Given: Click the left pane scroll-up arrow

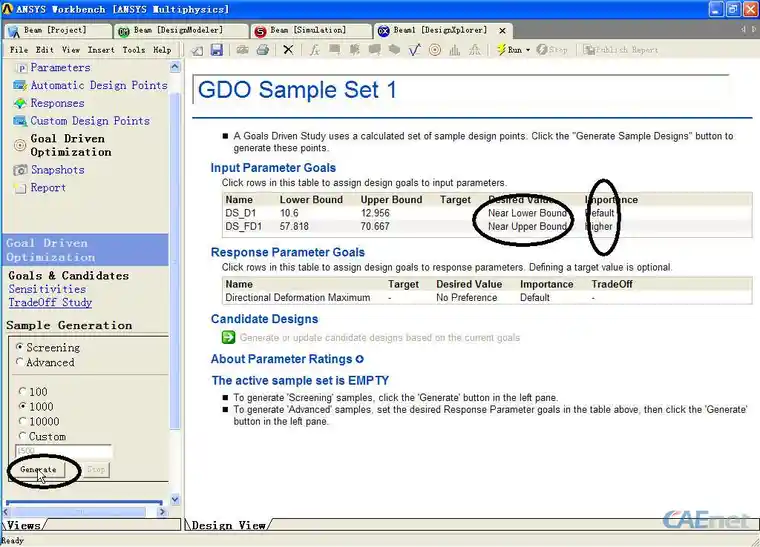Looking at the screenshot, I should click(175, 67).
